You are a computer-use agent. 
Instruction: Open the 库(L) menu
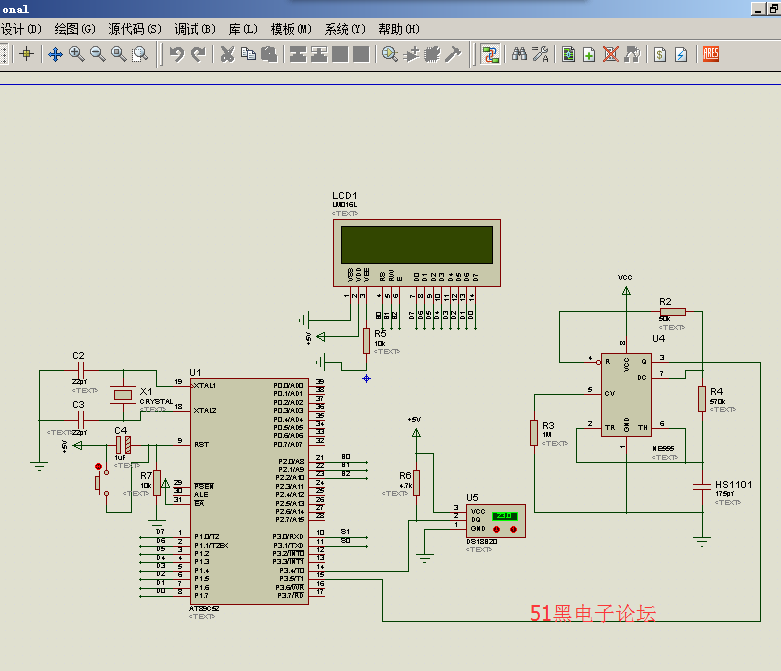(x=243, y=29)
